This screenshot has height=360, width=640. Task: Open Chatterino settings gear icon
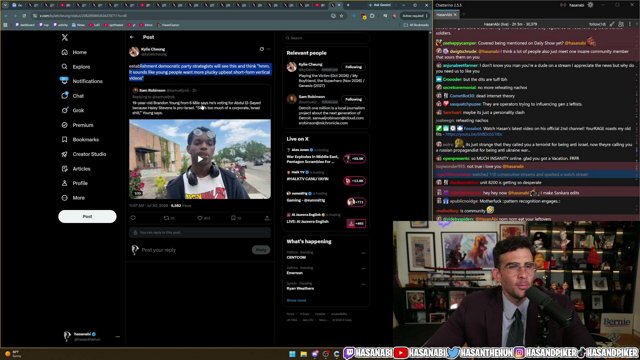pyautogui.click(x=590, y=5)
